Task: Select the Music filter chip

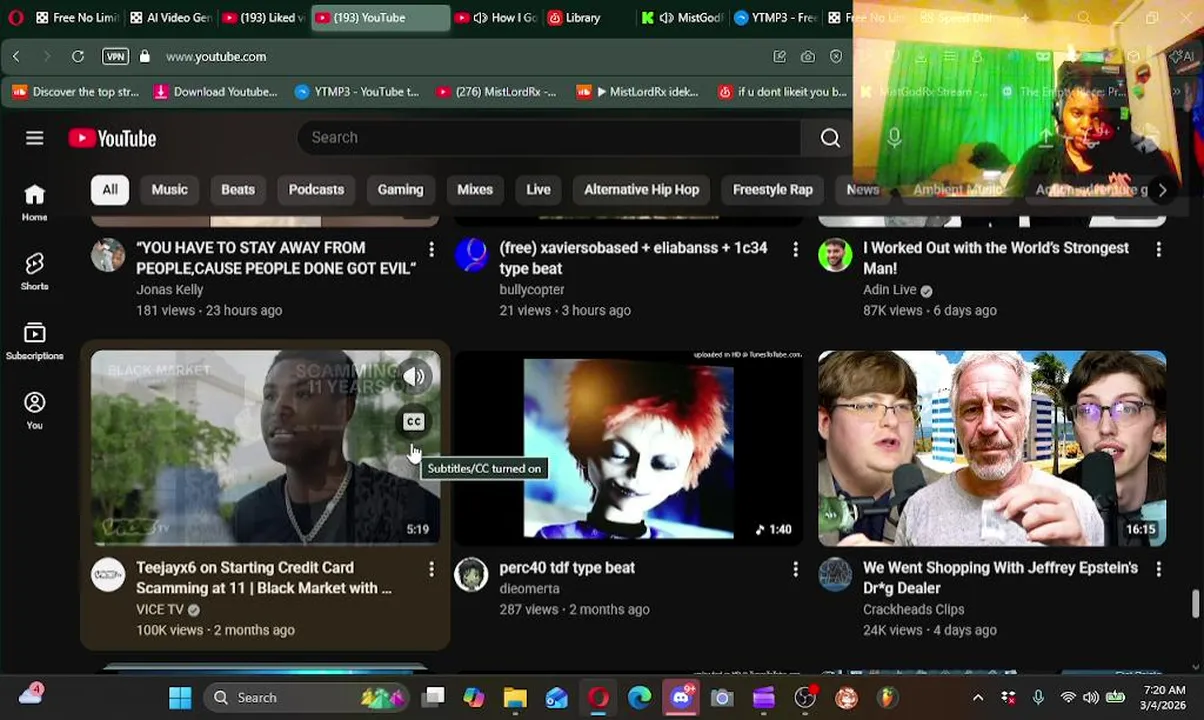Action: click(x=169, y=190)
